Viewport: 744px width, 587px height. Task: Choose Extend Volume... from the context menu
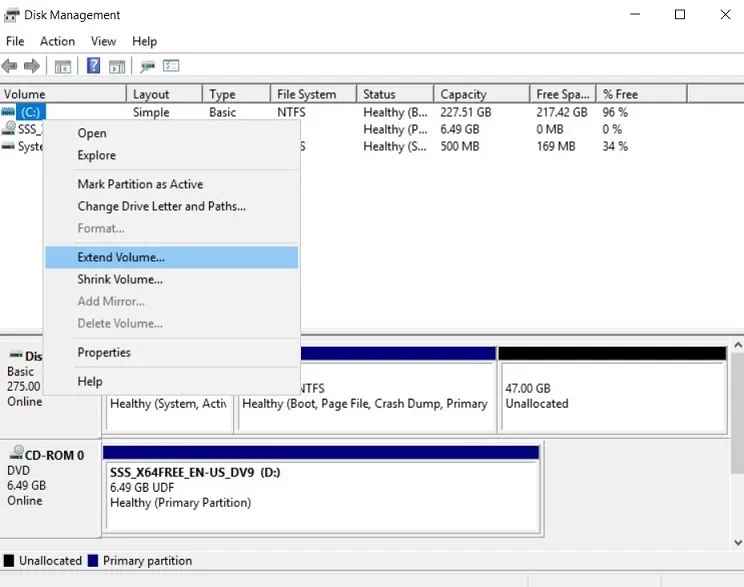121,257
